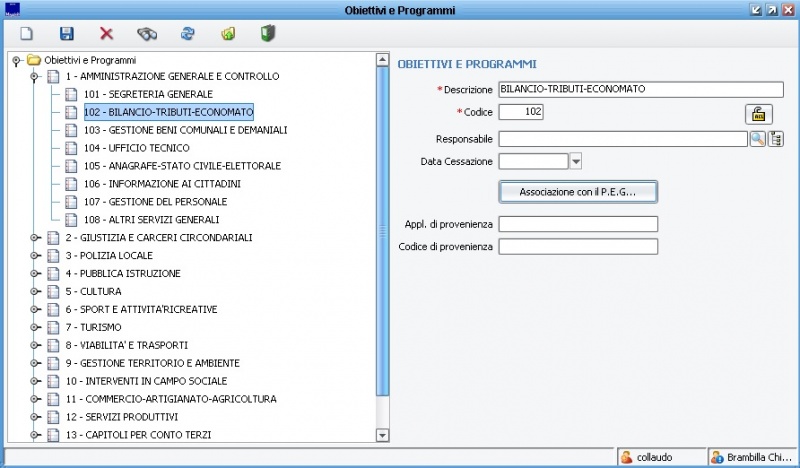Click the tree scrollbar up arrow
The width and height of the screenshot is (800, 468).
click(382, 59)
